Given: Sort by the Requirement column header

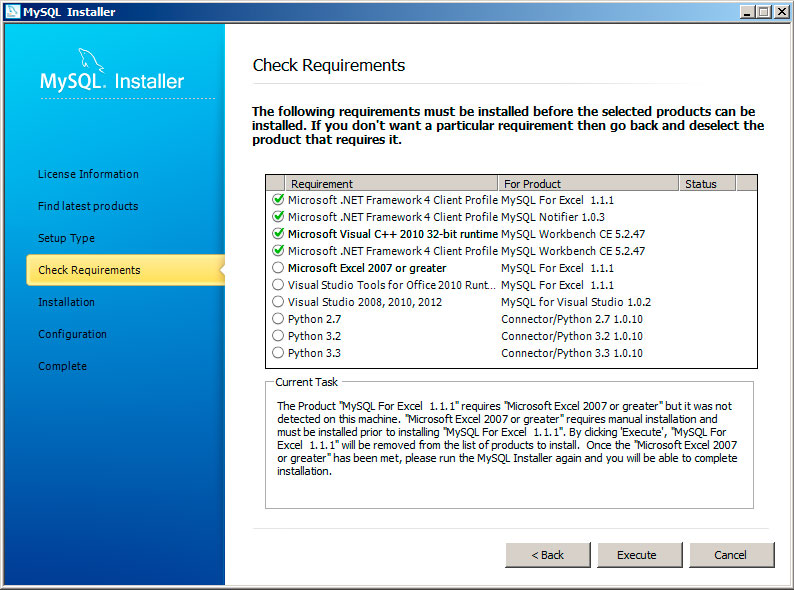Looking at the screenshot, I should (x=391, y=183).
